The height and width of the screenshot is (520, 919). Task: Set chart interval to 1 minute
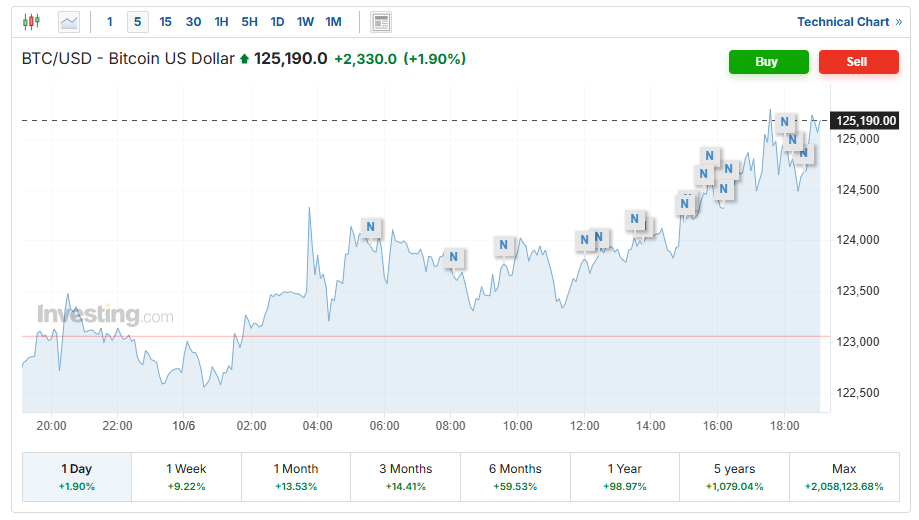tap(110, 22)
